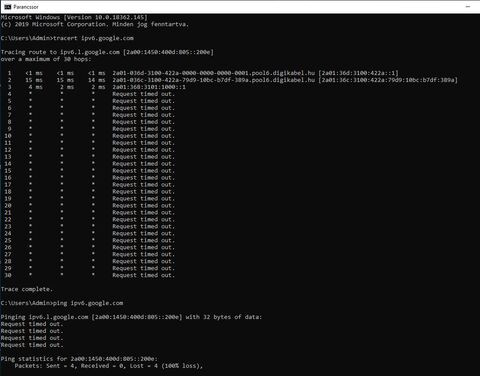
Task: Click the 'over a maximum of 30 hops' line
Action: (x=46, y=59)
